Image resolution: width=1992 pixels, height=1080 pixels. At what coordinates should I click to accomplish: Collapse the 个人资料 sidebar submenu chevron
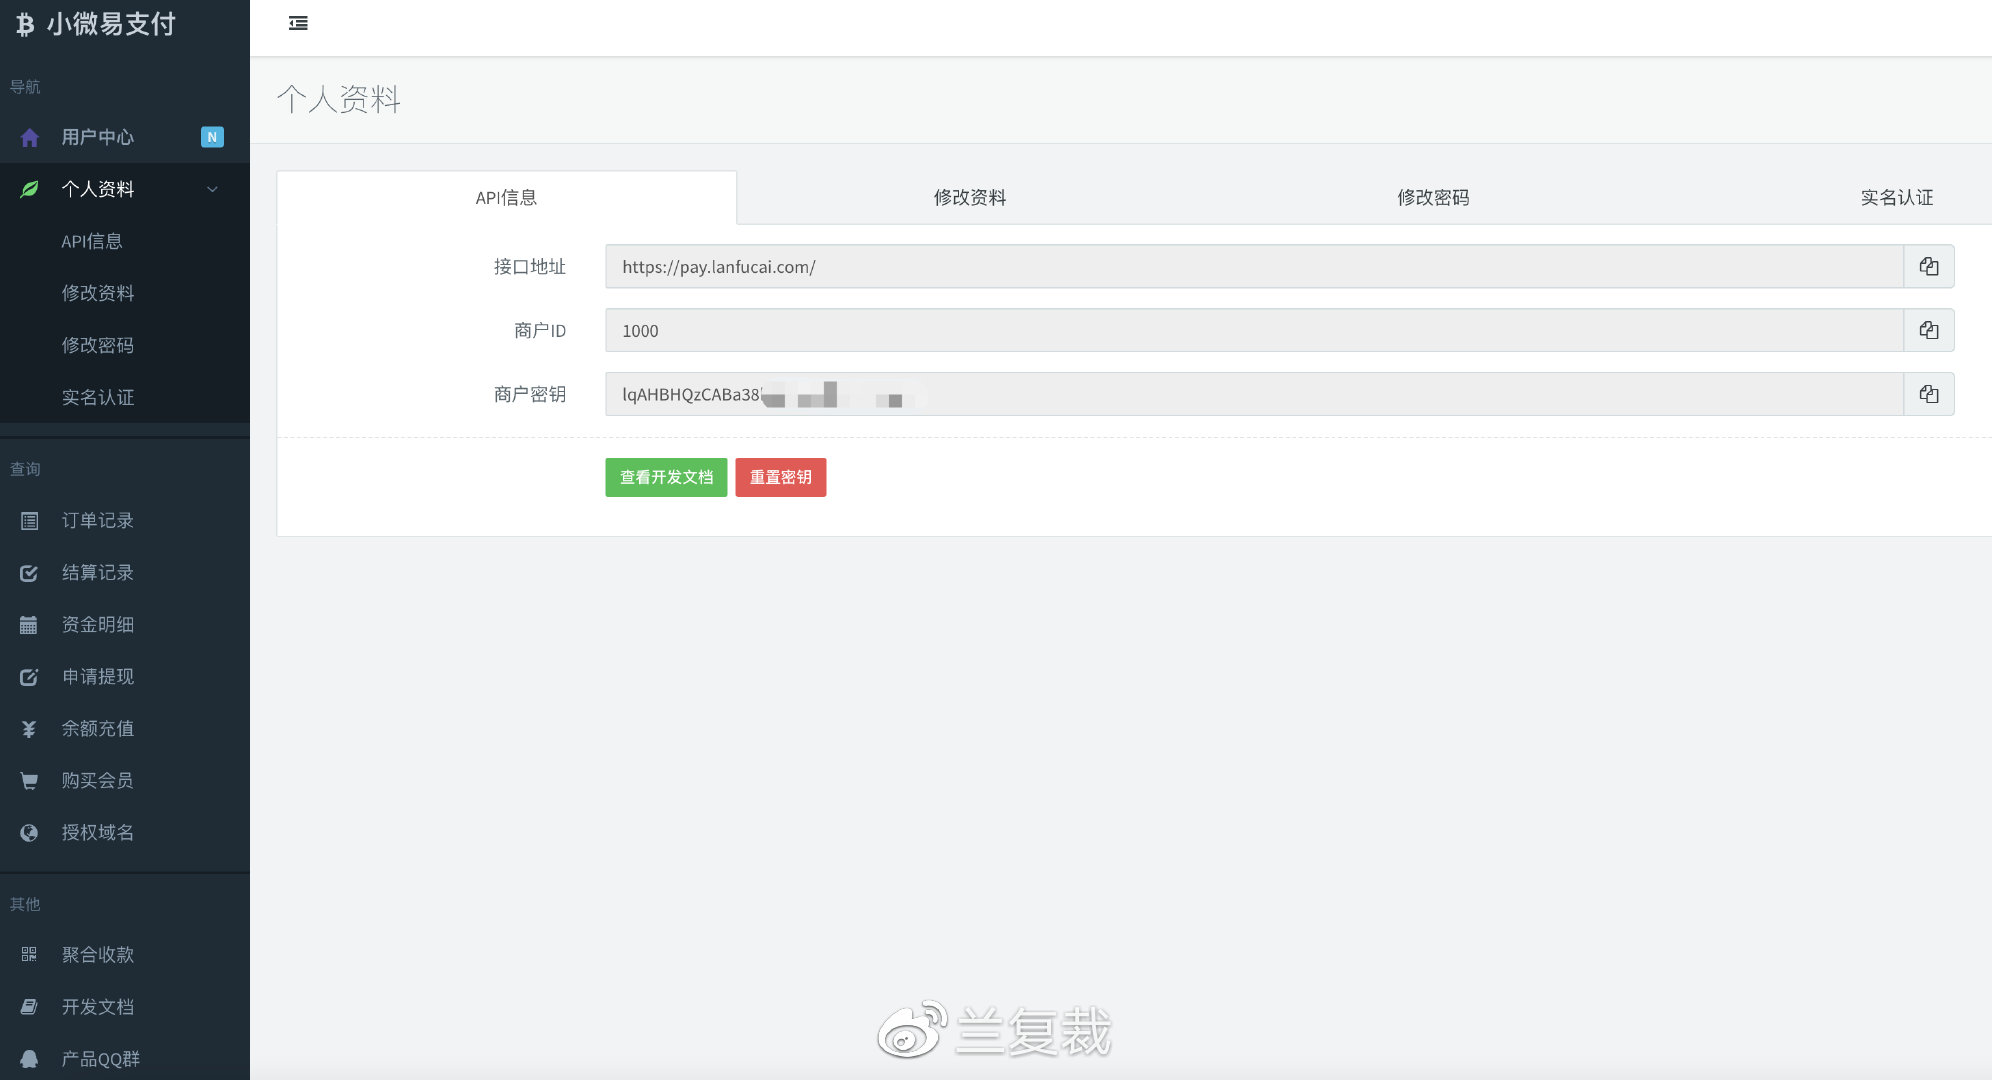coord(212,189)
